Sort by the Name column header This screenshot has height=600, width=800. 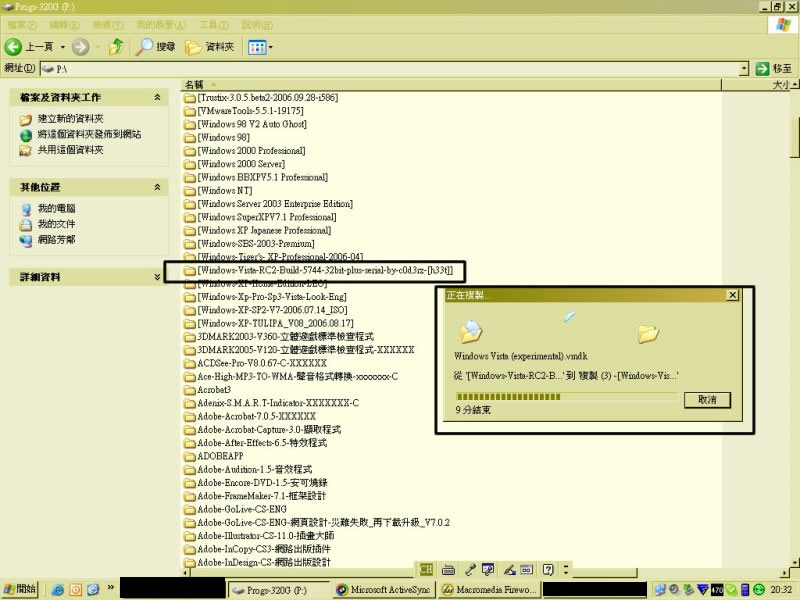[451, 85]
